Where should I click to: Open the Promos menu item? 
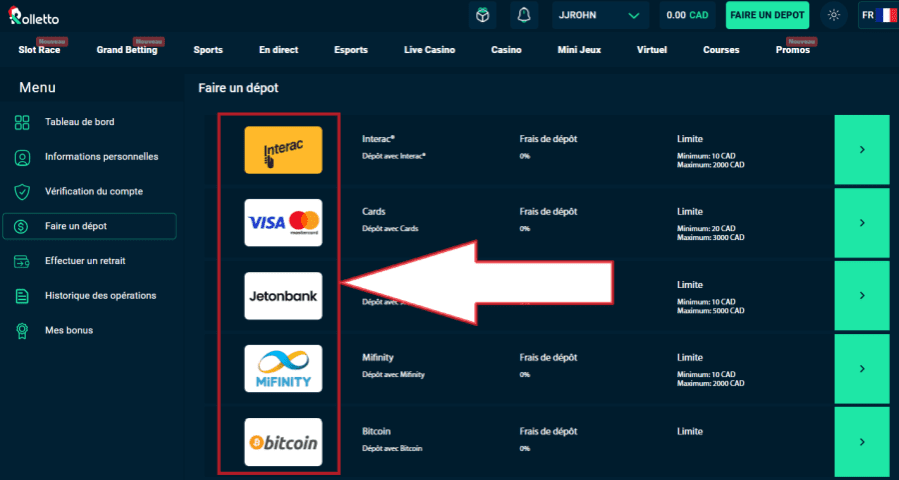click(x=793, y=50)
